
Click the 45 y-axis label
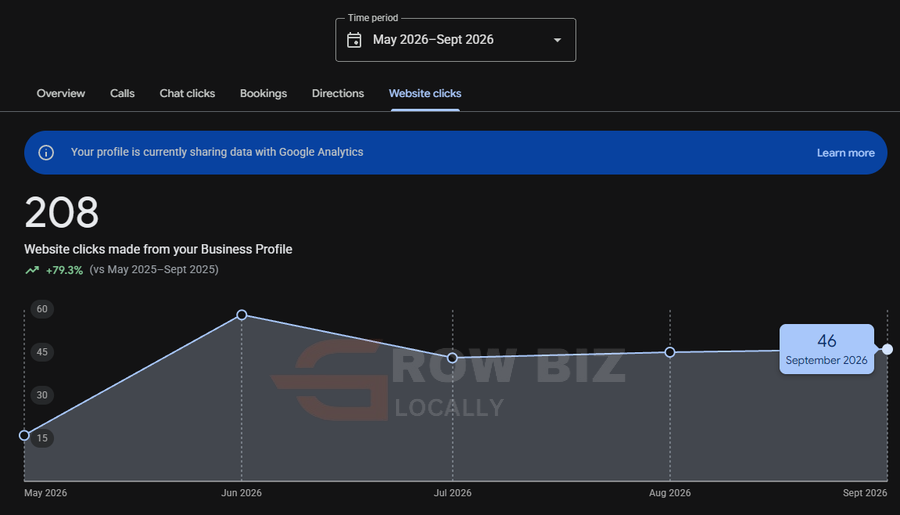tap(42, 352)
